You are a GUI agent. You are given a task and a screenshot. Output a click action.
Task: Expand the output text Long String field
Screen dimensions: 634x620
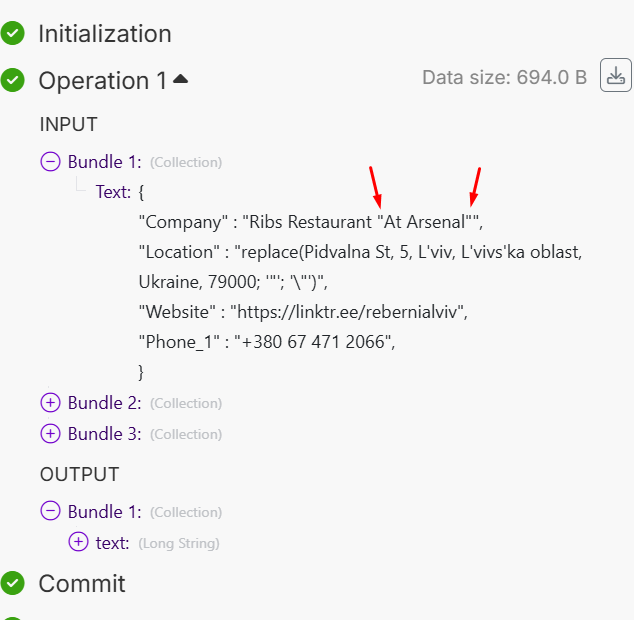[x=78, y=542]
